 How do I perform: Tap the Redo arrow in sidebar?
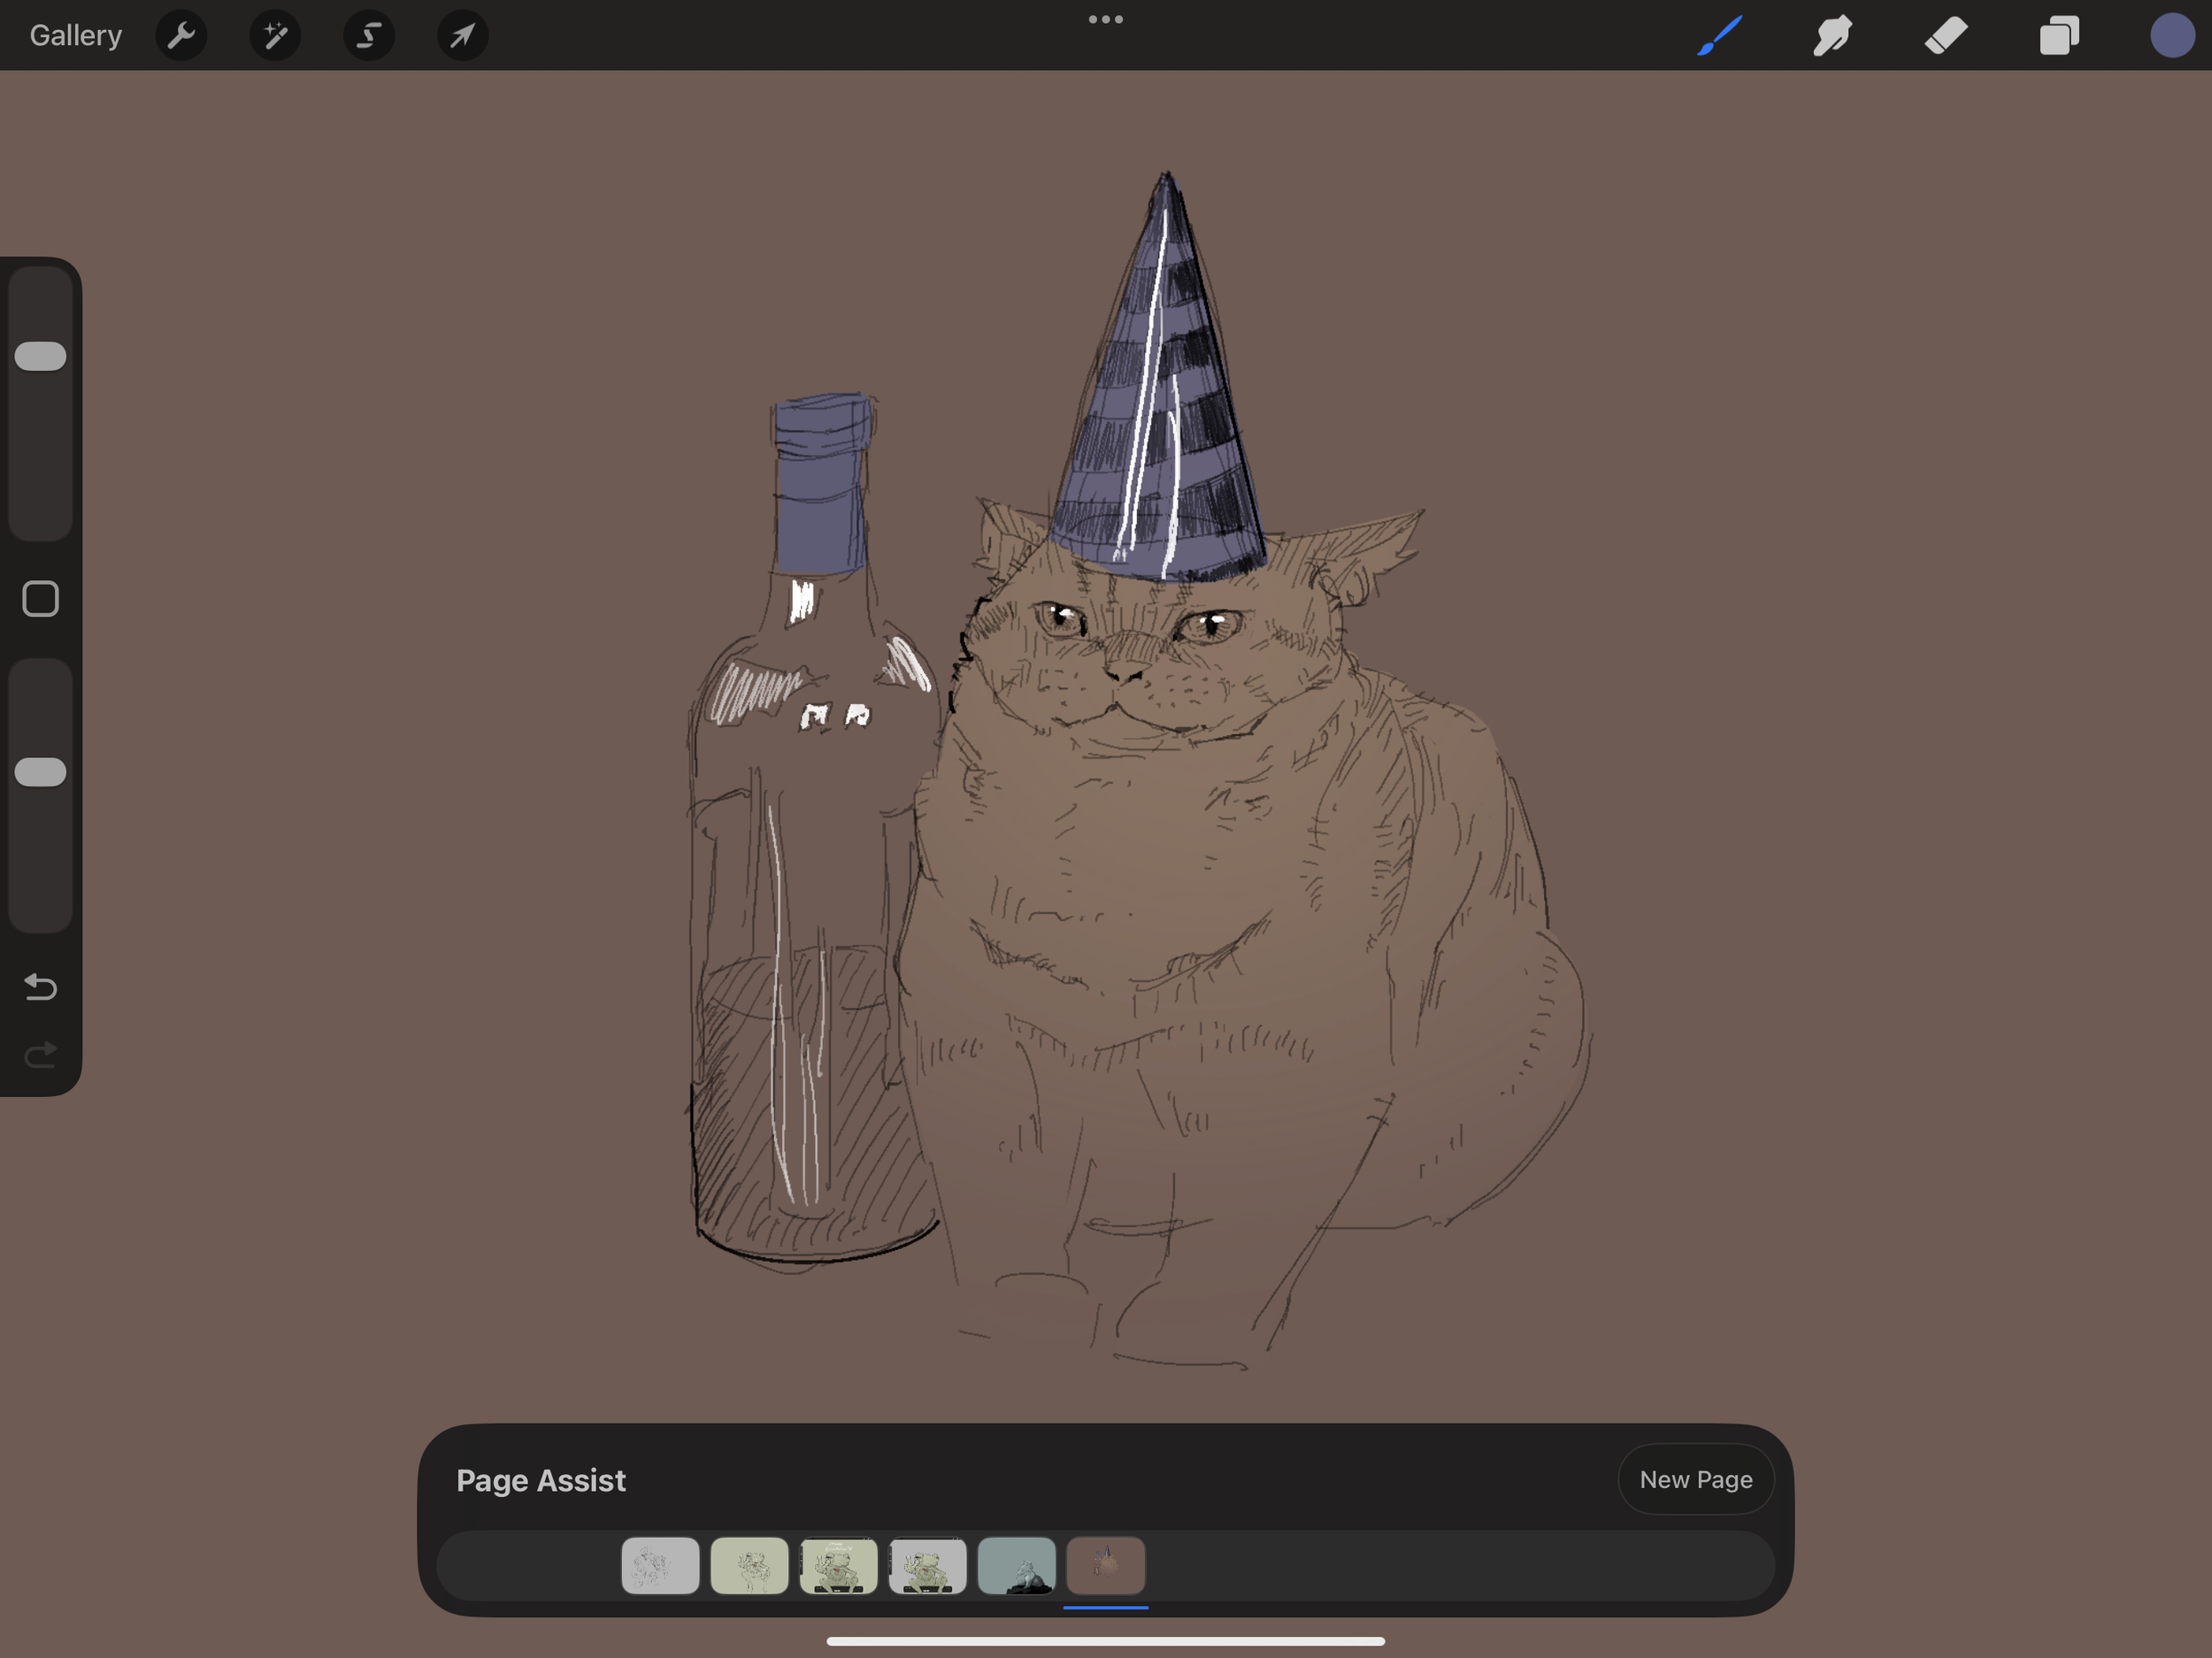pos(41,1055)
